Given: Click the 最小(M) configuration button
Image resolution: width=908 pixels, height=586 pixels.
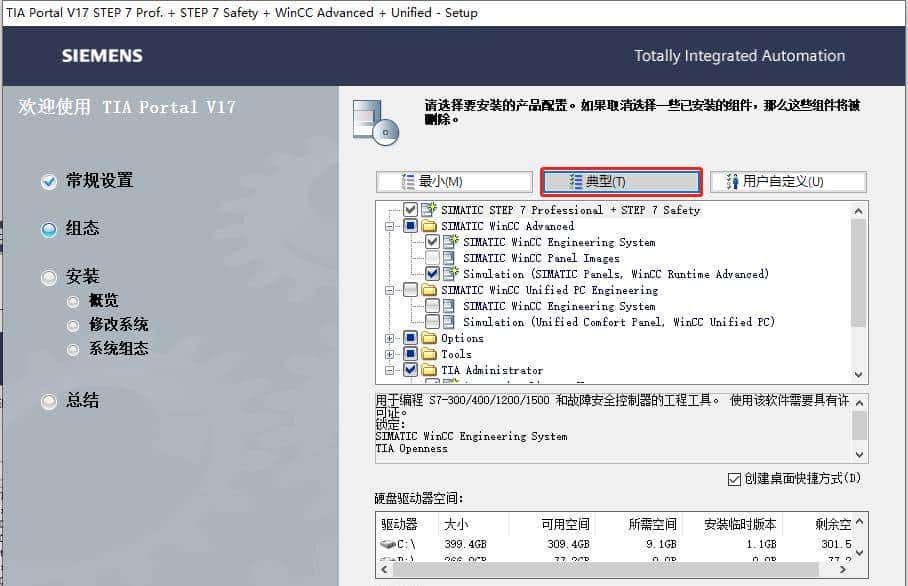Looking at the screenshot, I should [454, 181].
